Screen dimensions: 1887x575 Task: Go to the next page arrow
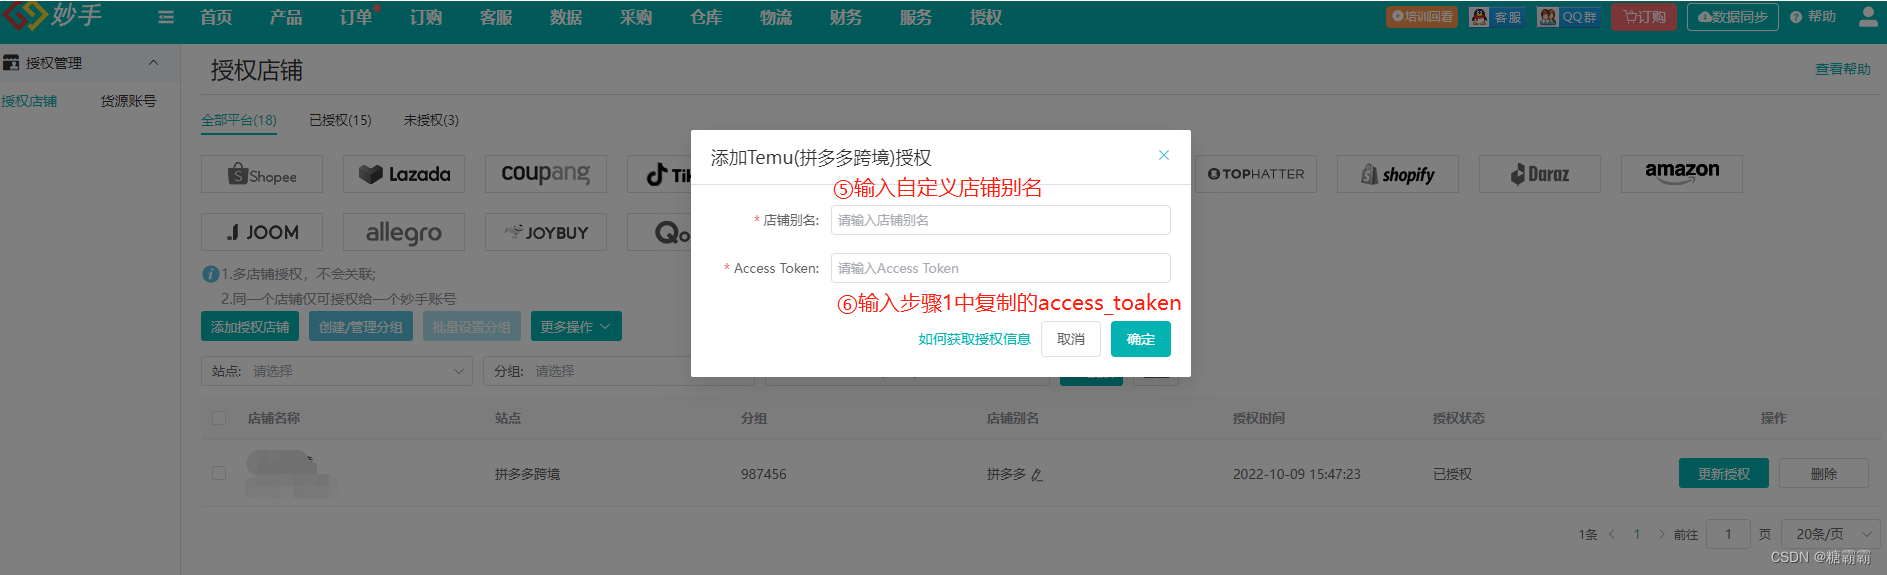click(1662, 534)
